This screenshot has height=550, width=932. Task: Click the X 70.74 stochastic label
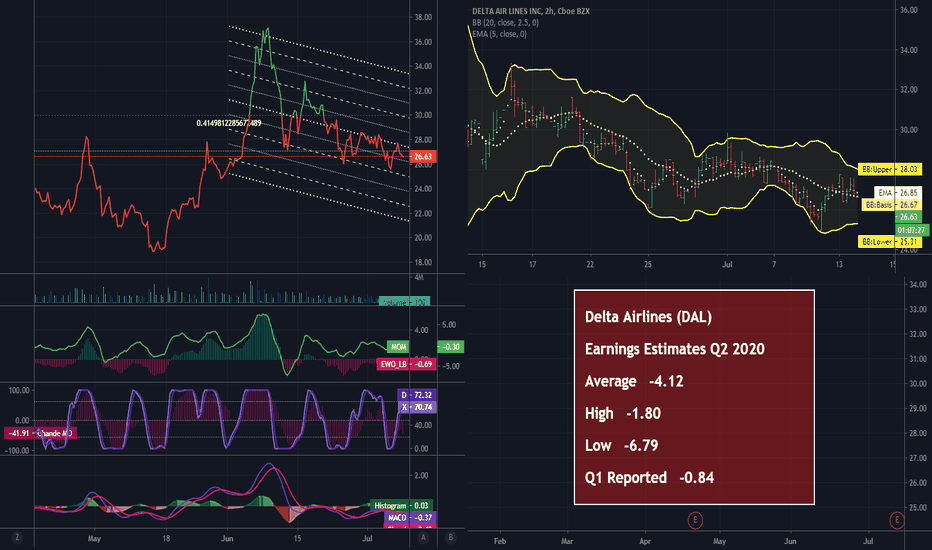[417, 407]
